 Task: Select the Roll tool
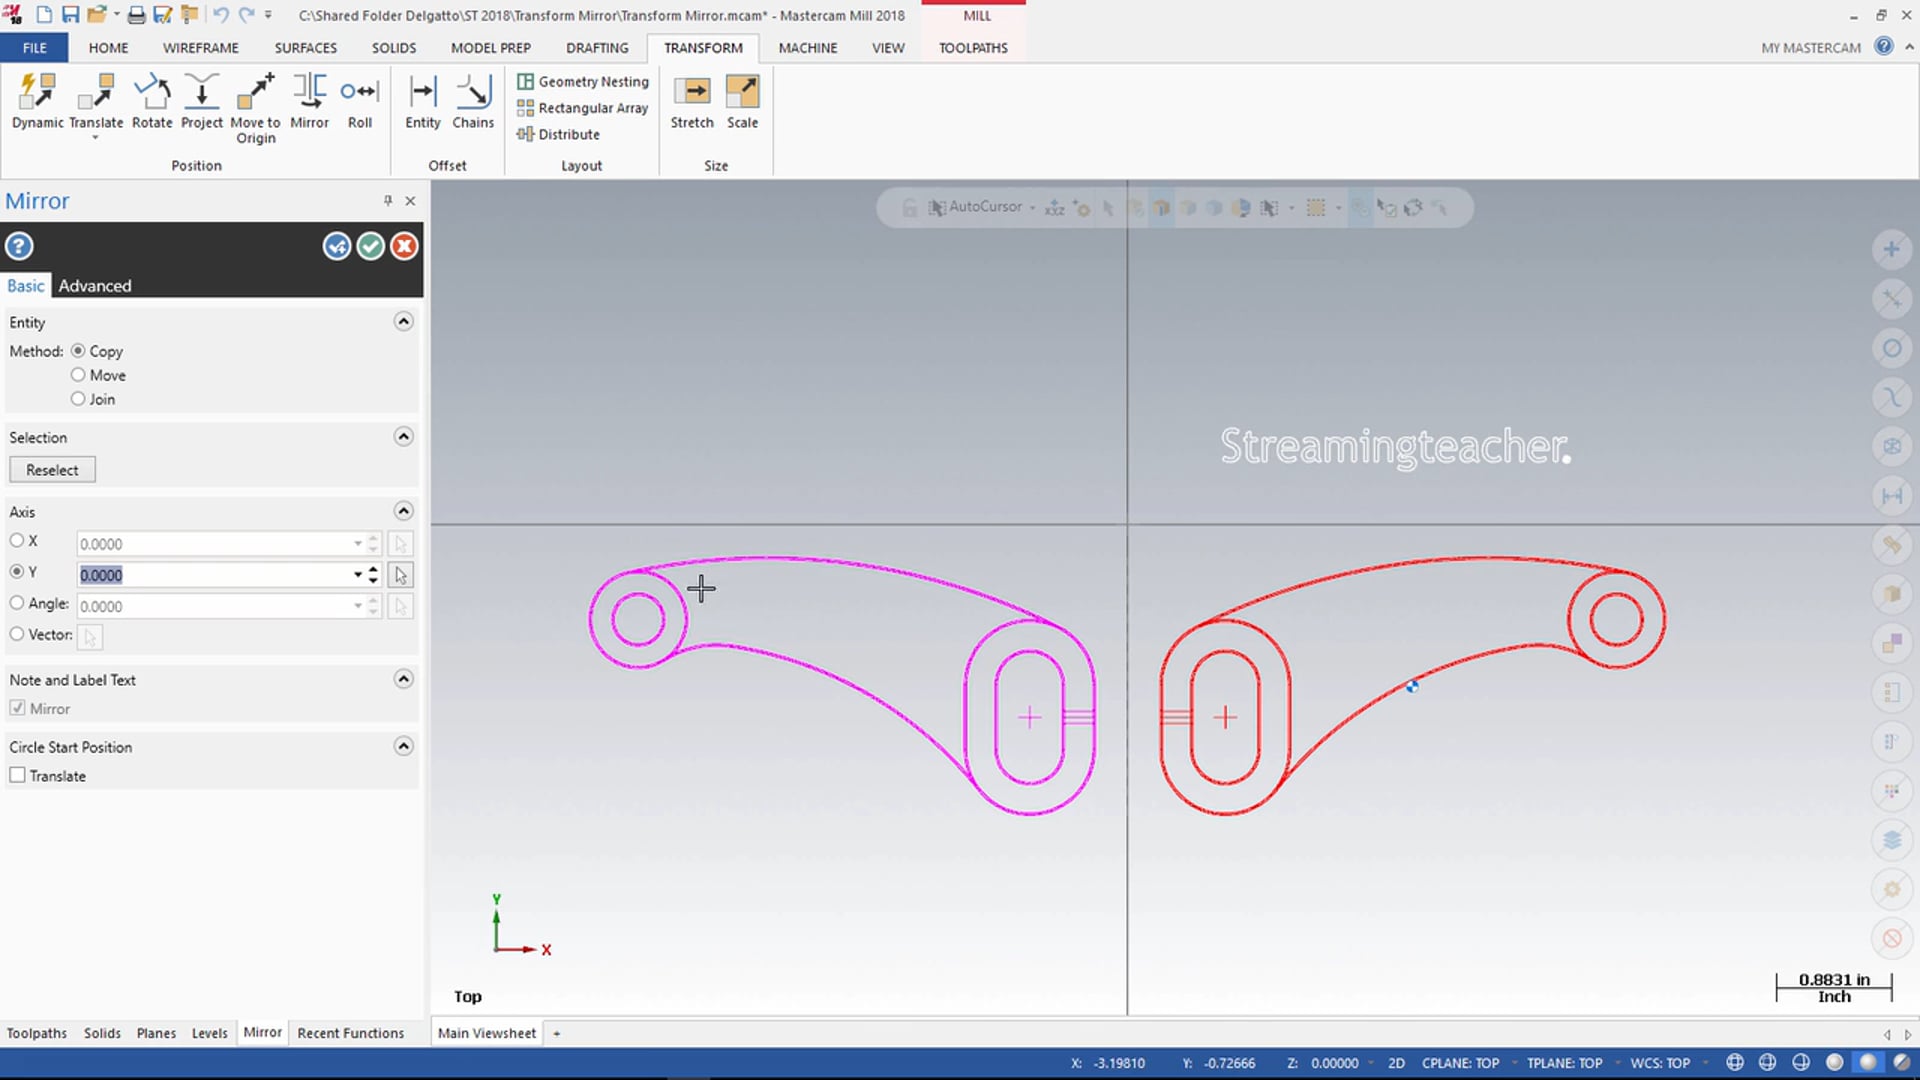click(360, 101)
